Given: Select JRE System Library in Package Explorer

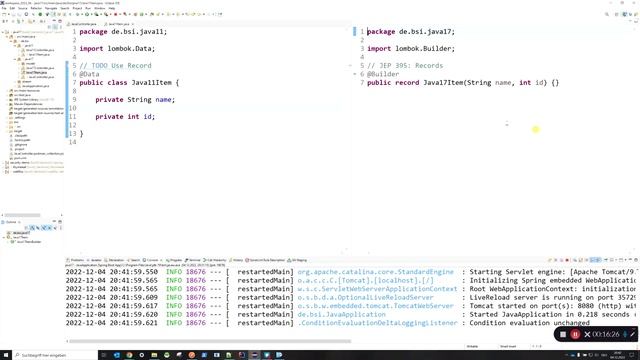Looking at the screenshot, I should pyautogui.click(x=31, y=100).
